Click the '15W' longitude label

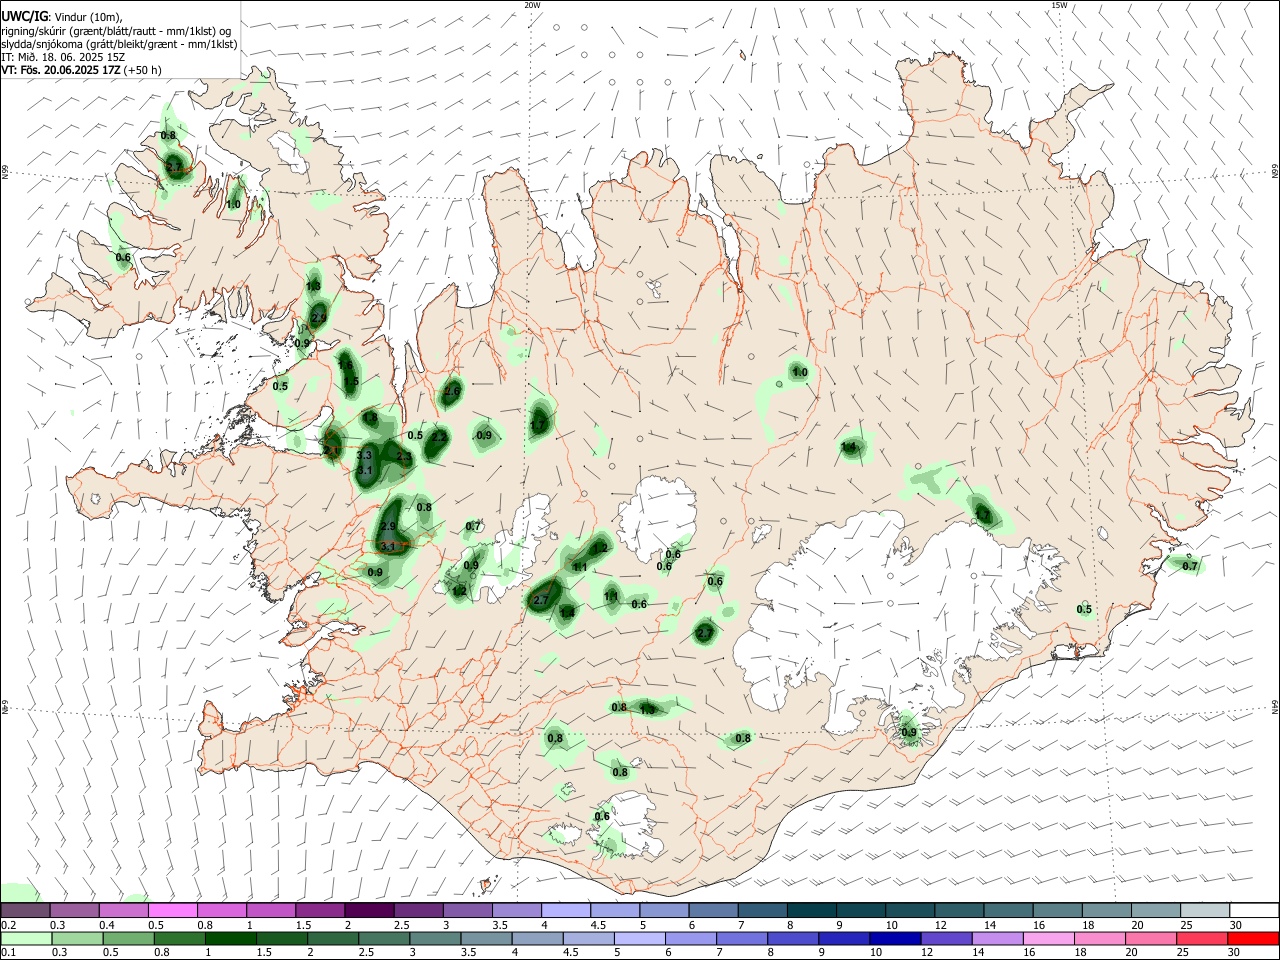point(1059,5)
